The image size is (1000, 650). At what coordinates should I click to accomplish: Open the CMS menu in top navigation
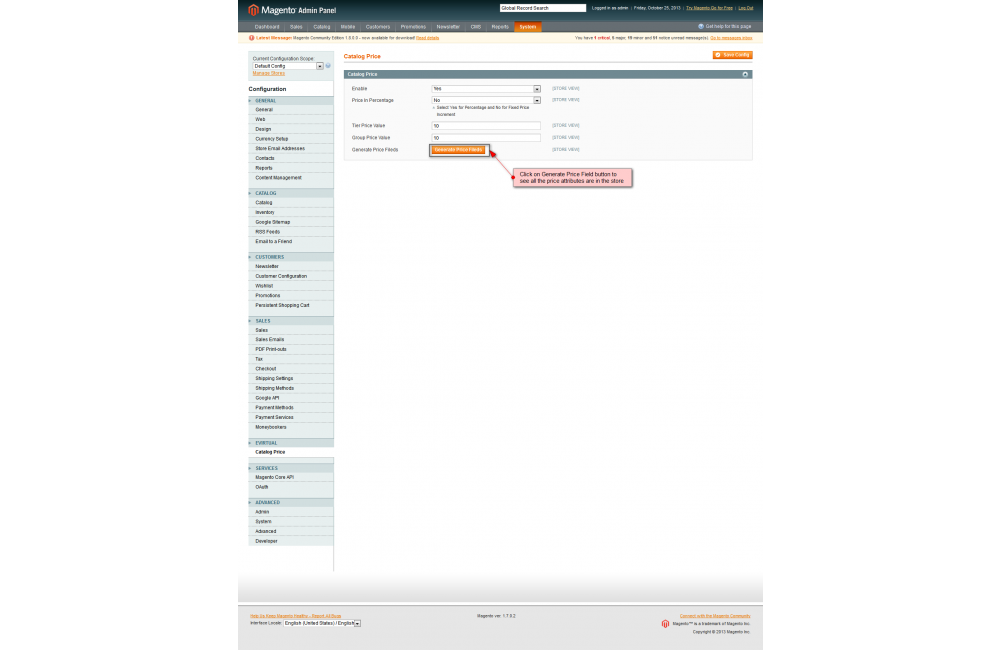pyautogui.click(x=476, y=27)
